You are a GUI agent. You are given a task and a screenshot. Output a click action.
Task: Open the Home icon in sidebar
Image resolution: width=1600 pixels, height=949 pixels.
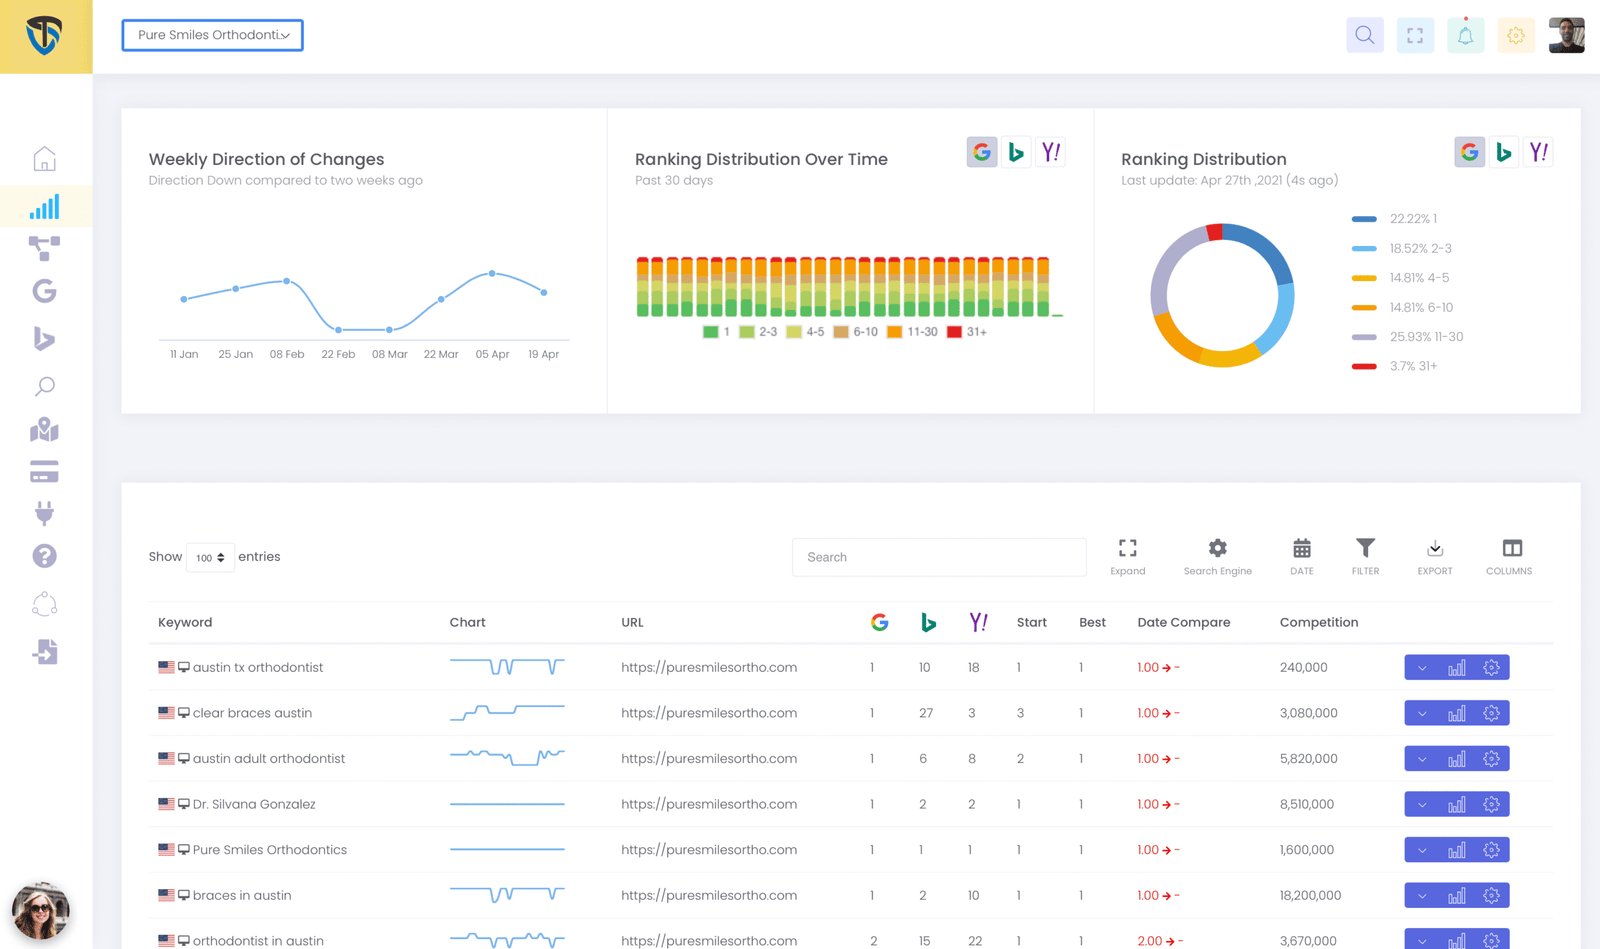(44, 159)
